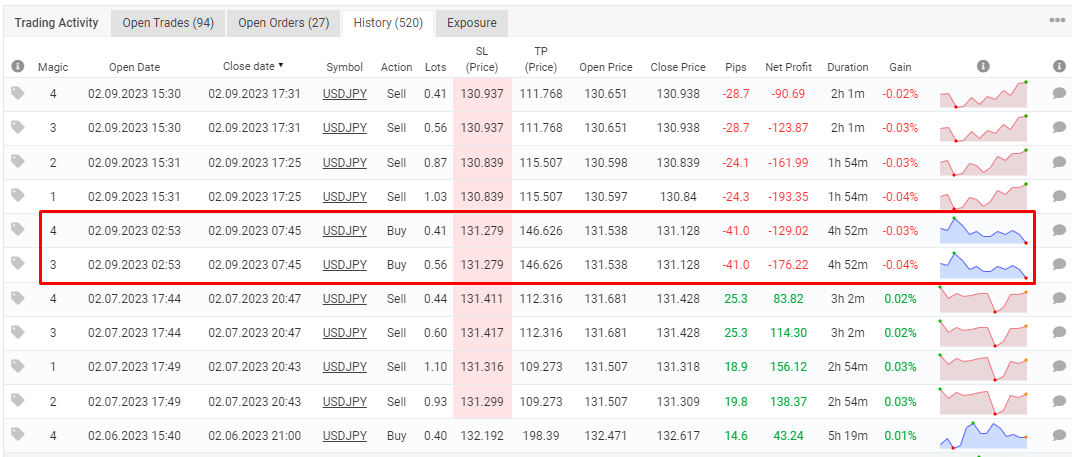Sort table by Open Date header
This screenshot has width=1072, height=457.
tap(134, 67)
